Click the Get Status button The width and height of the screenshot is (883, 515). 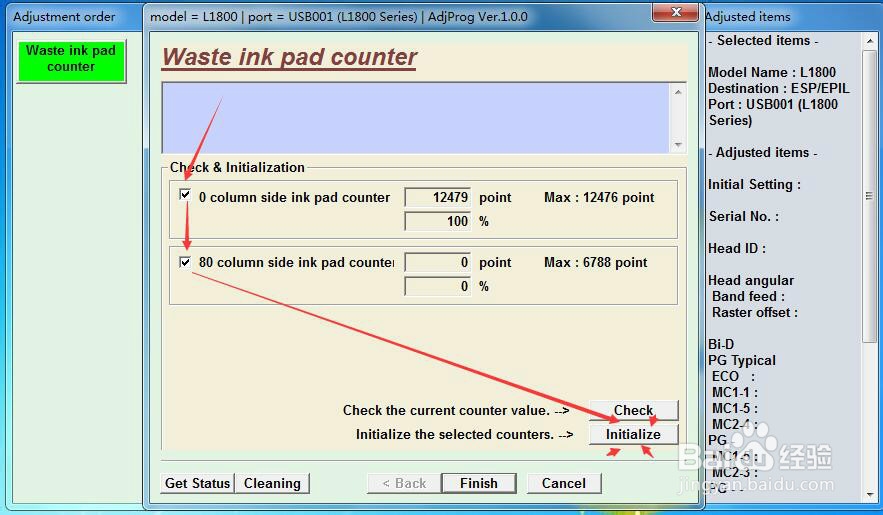click(x=197, y=483)
